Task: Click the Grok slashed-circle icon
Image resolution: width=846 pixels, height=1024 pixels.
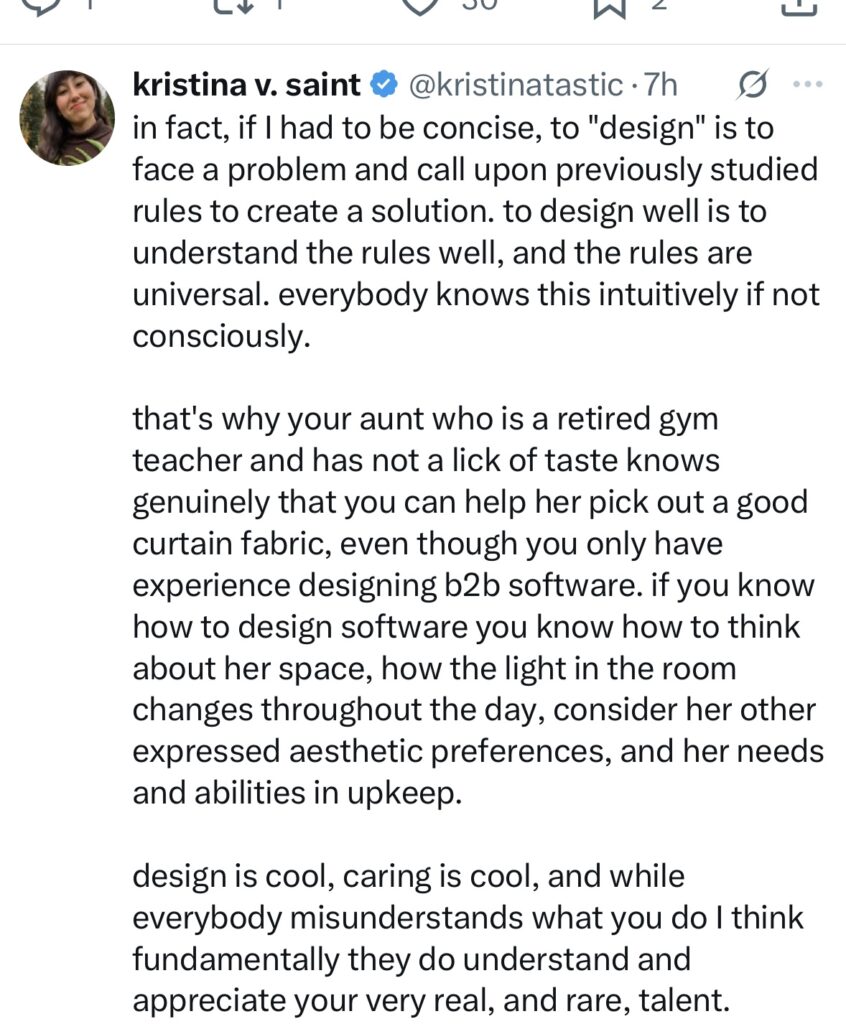Action: point(752,86)
